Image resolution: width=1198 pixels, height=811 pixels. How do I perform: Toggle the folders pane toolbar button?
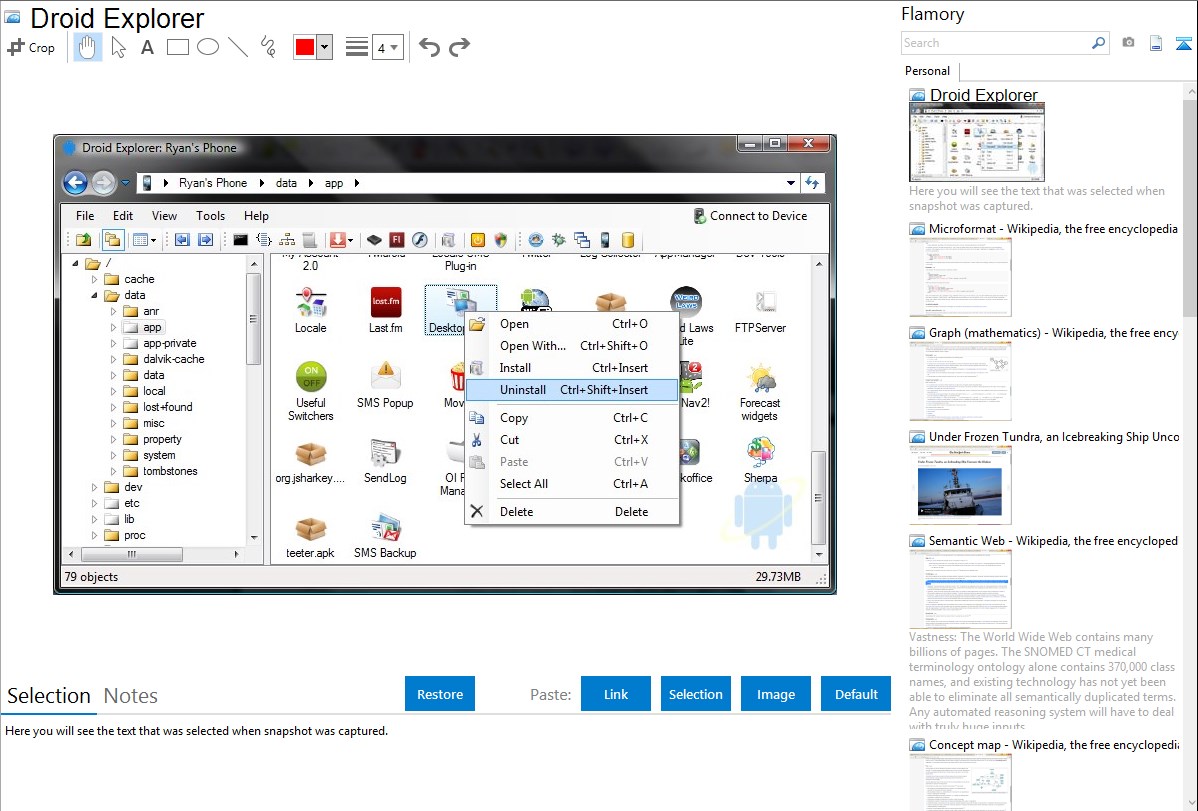[x=112, y=240]
